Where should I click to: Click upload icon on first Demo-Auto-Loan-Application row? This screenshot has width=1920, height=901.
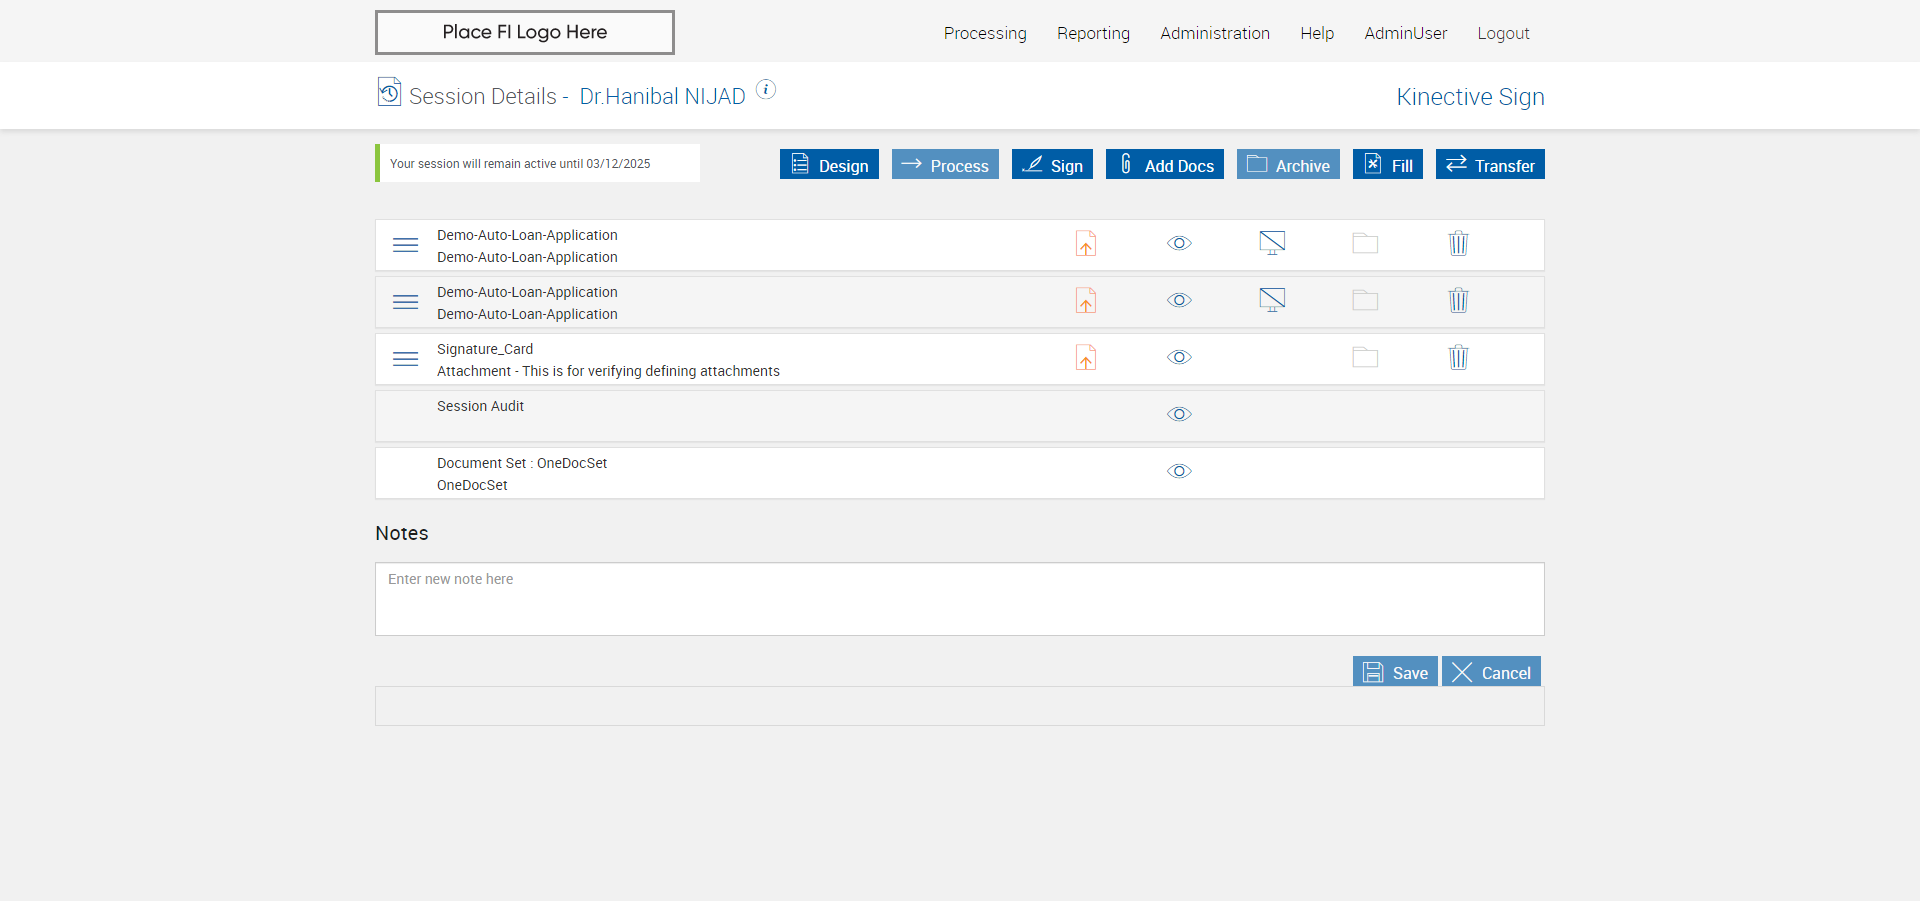1086,244
